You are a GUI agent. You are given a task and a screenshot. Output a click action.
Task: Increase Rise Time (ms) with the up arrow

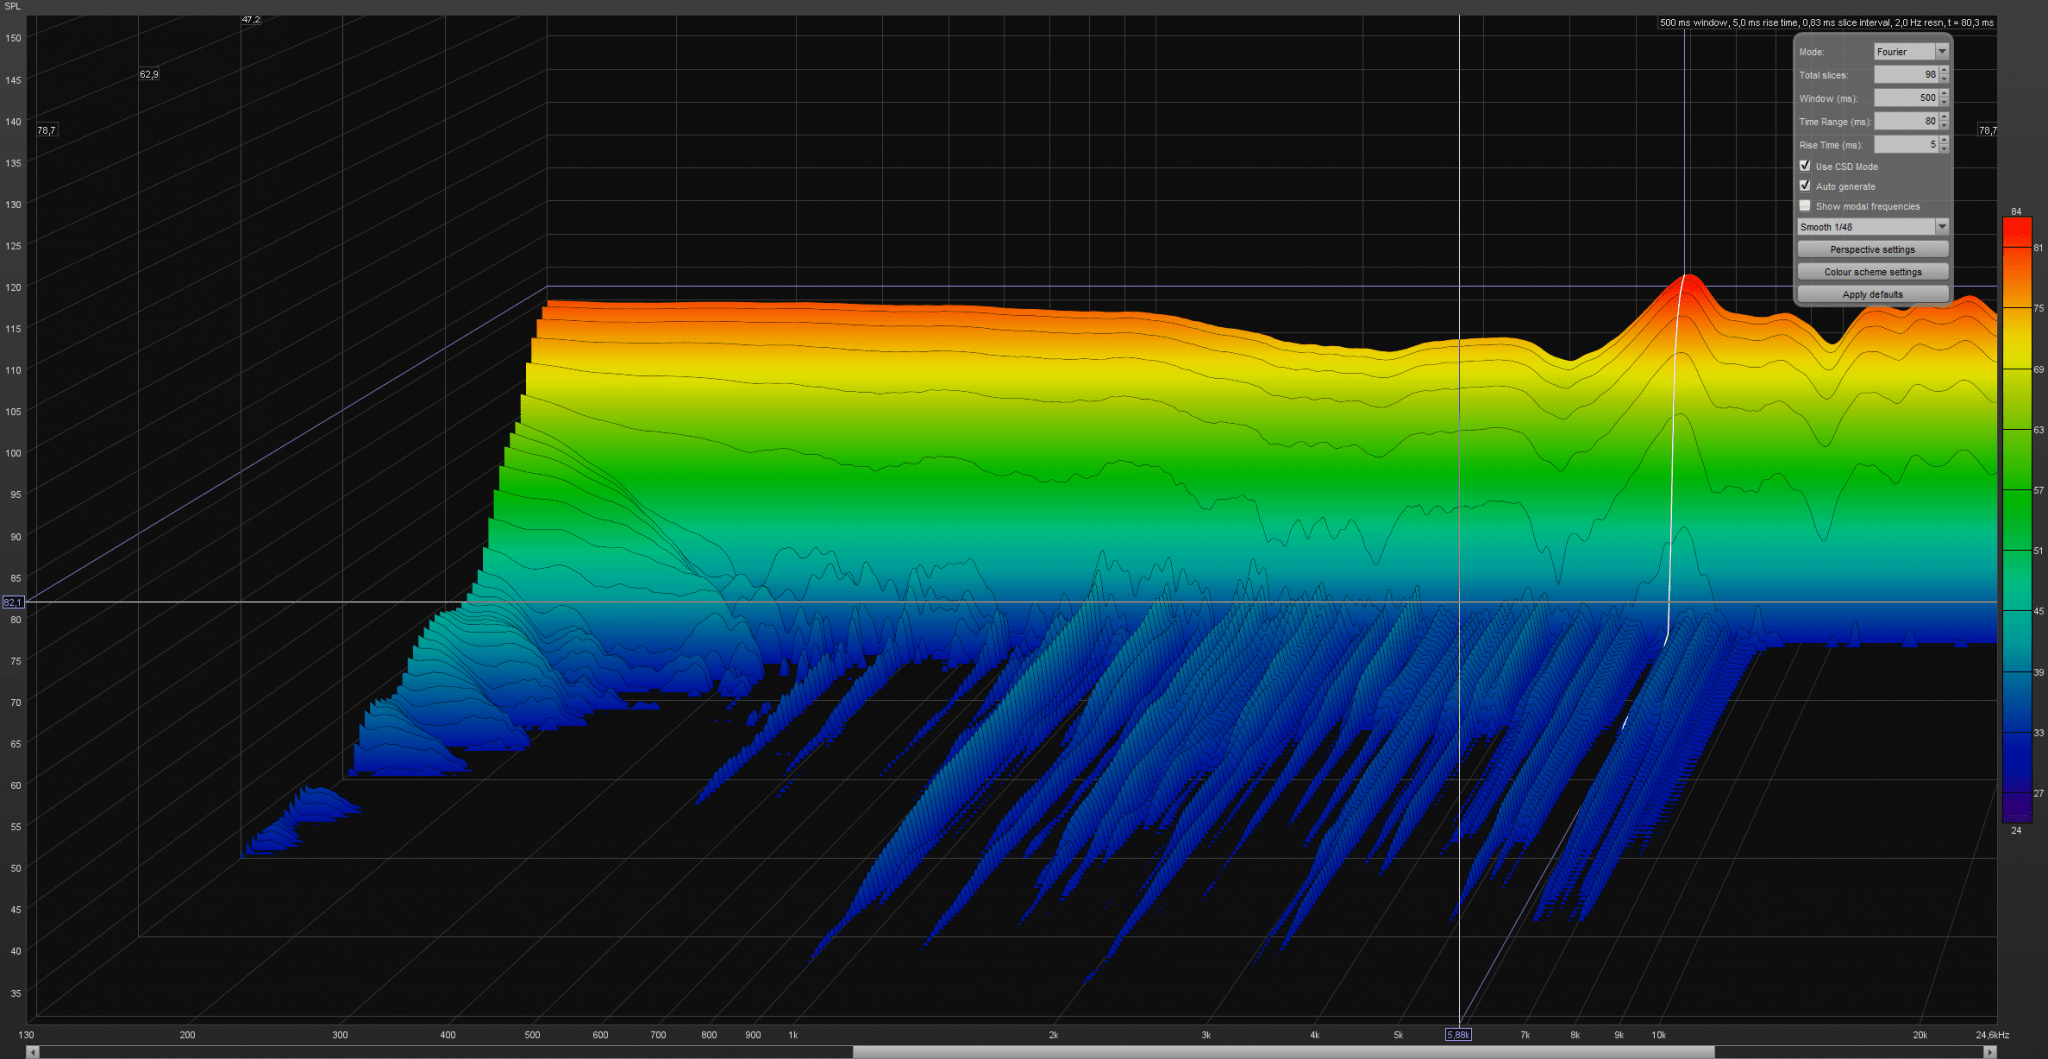pyautogui.click(x=1944, y=140)
